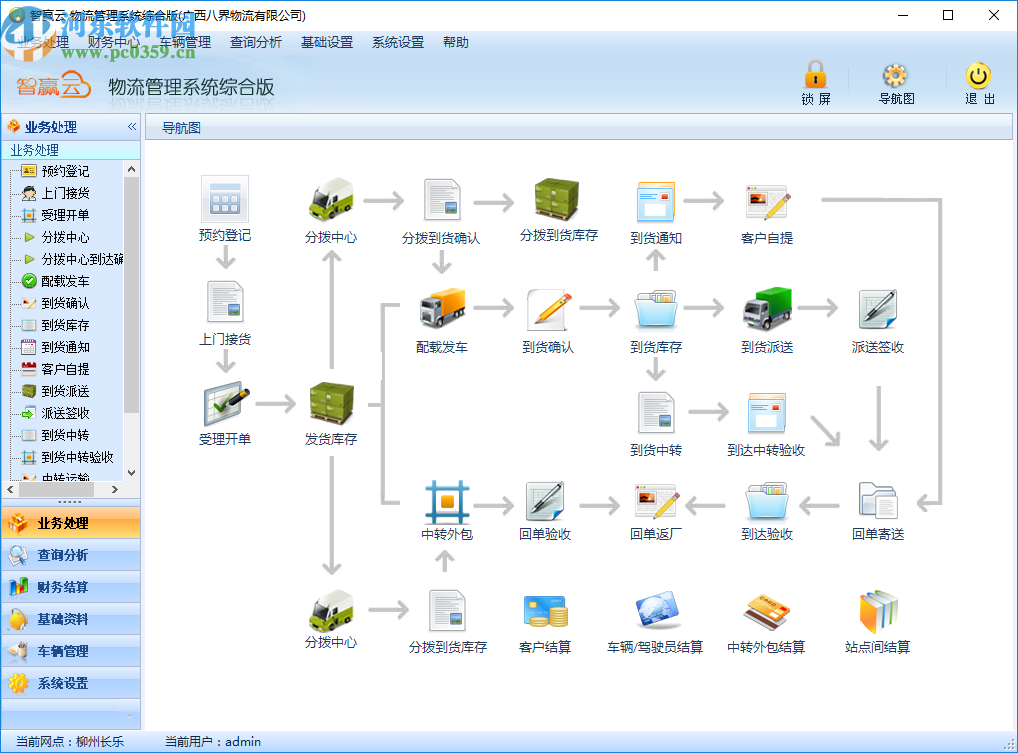Image resolution: width=1018 pixels, height=753 pixels.
Task: Open the 回单返厂 icon
Action: 657,500
